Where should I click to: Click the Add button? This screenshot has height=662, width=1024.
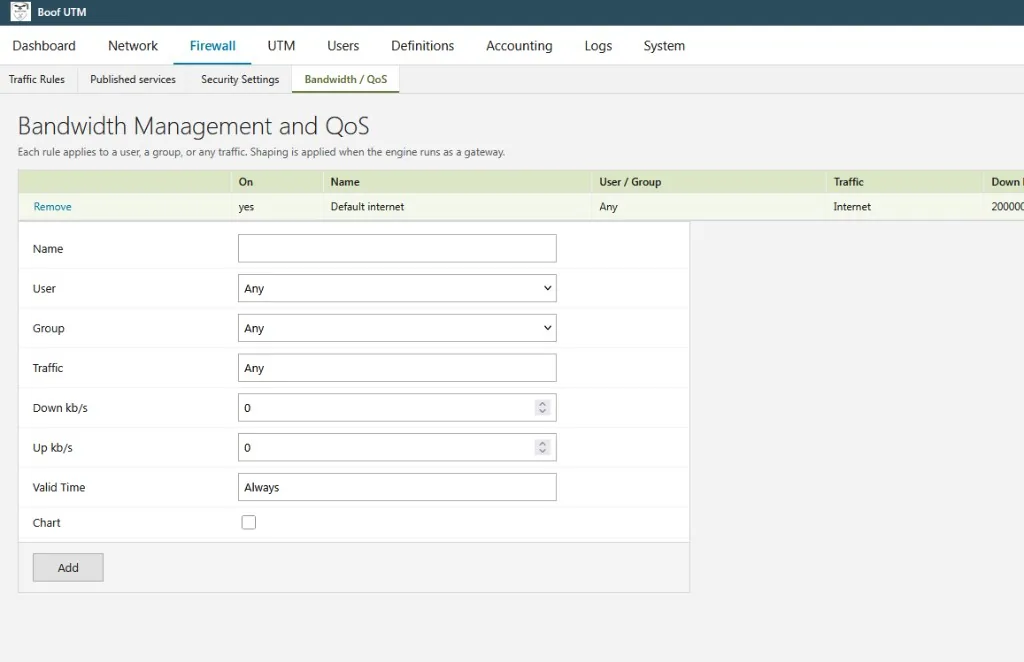coord(68,567)
